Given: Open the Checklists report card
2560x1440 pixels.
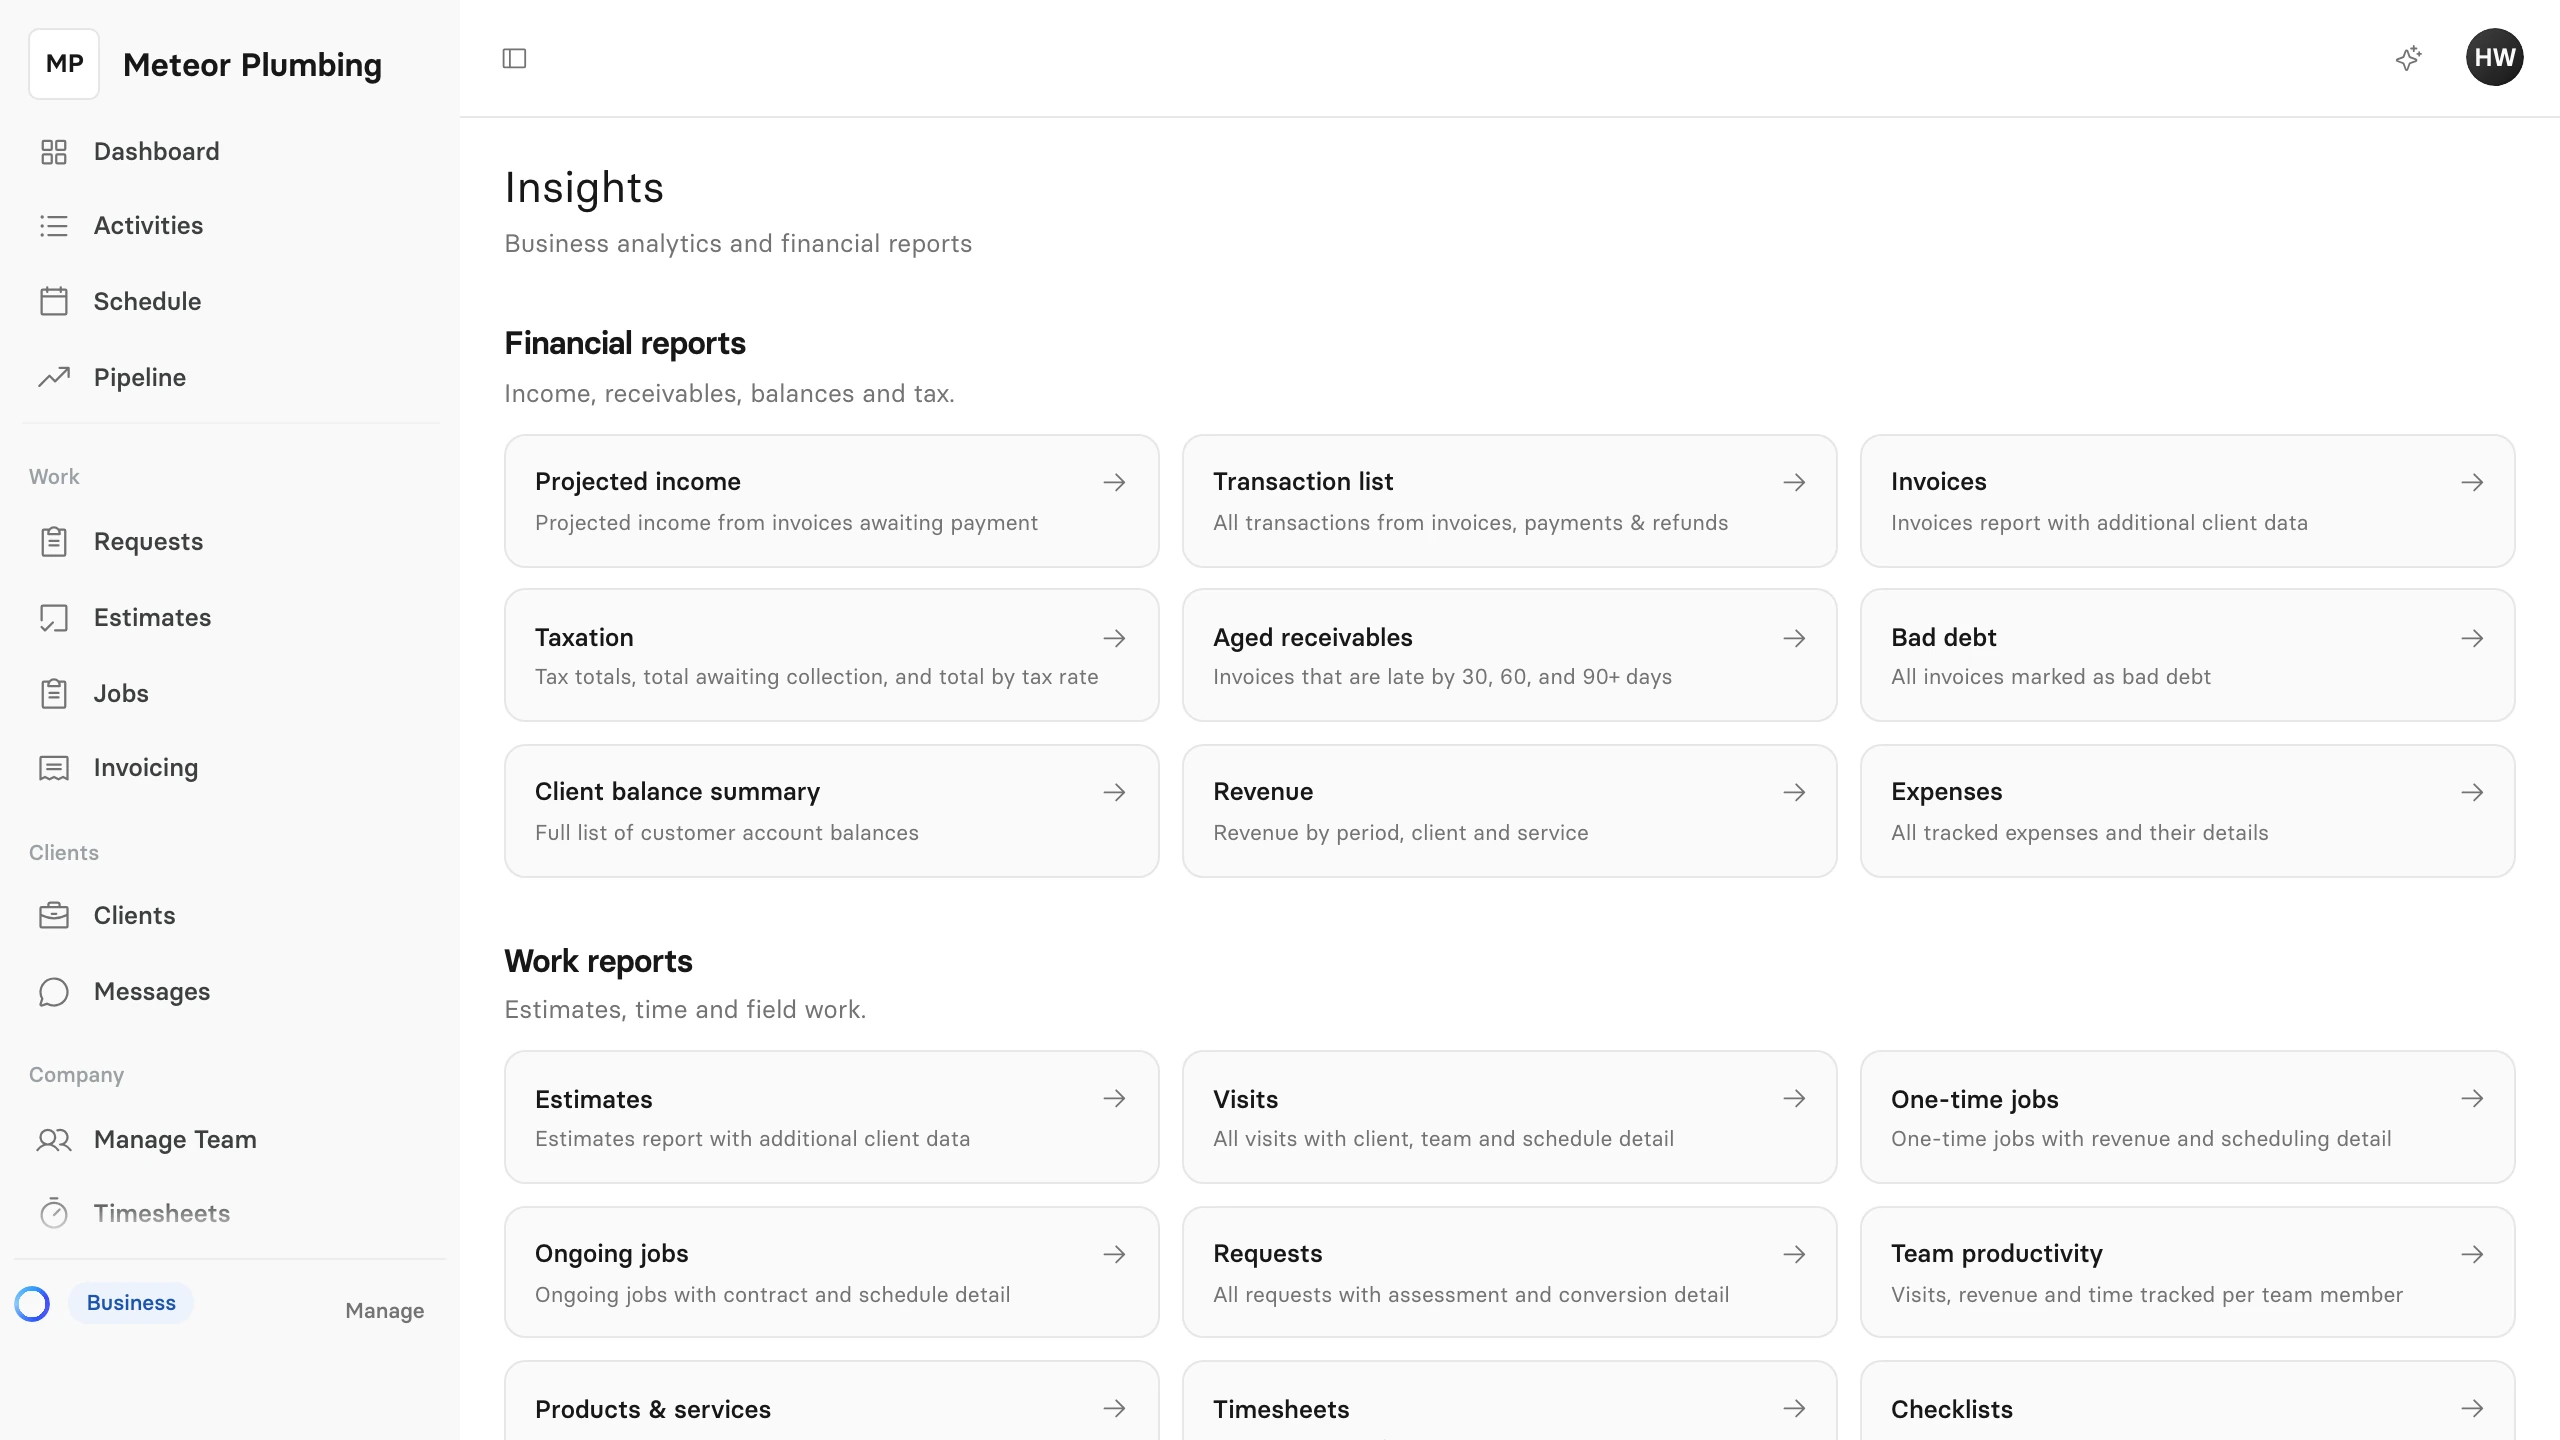Looking at the screenshot, I should [x=2187, y=1401].
